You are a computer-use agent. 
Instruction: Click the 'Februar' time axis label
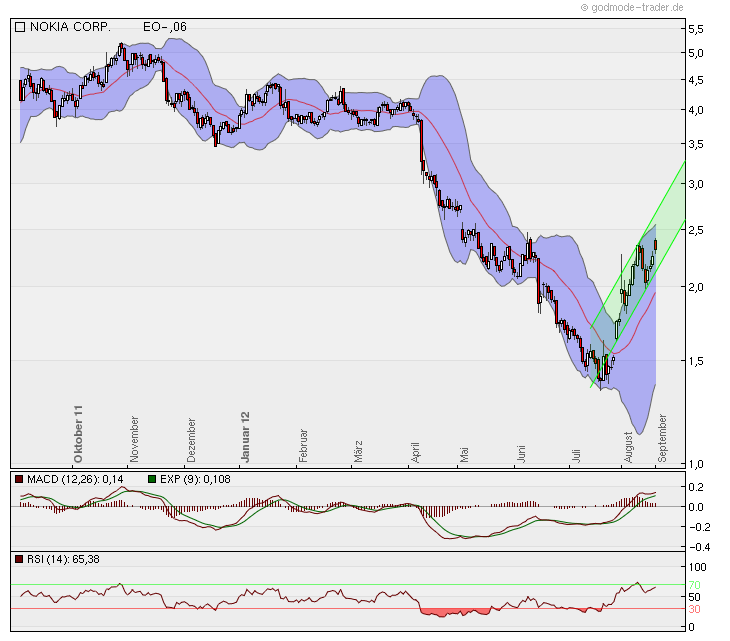[303, 445]
